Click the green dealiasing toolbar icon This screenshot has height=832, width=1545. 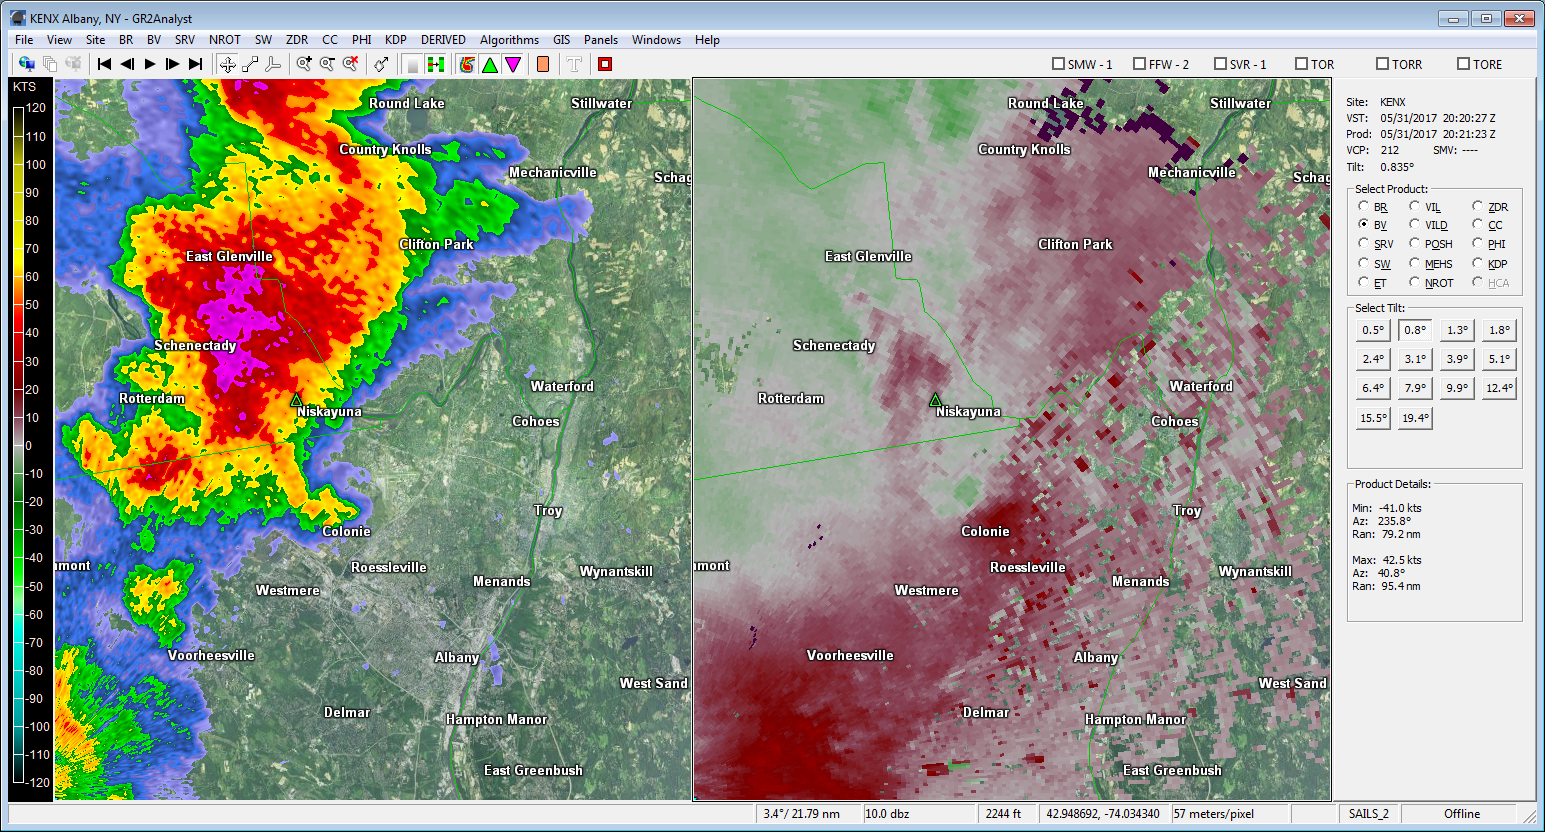(436, 64)
